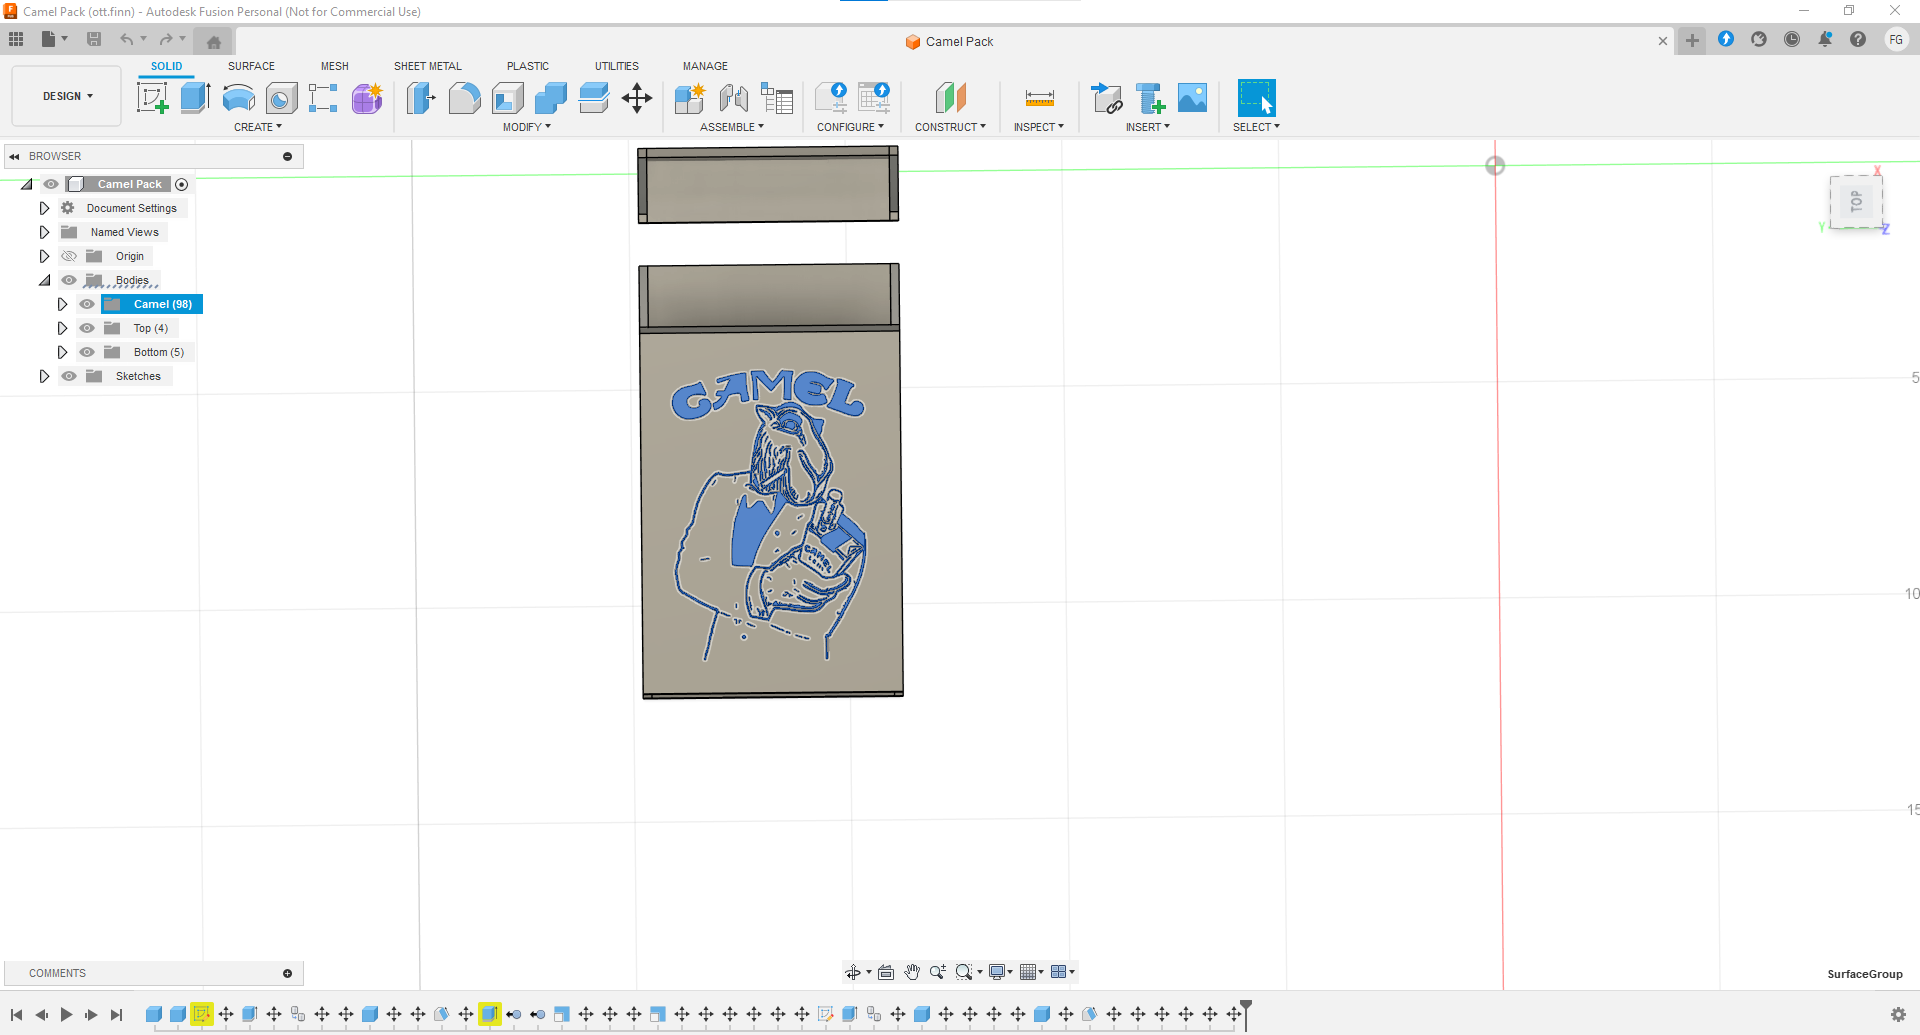1920x1035 pixels.
Task: Open New Component assemble tool
Action: 690,98
